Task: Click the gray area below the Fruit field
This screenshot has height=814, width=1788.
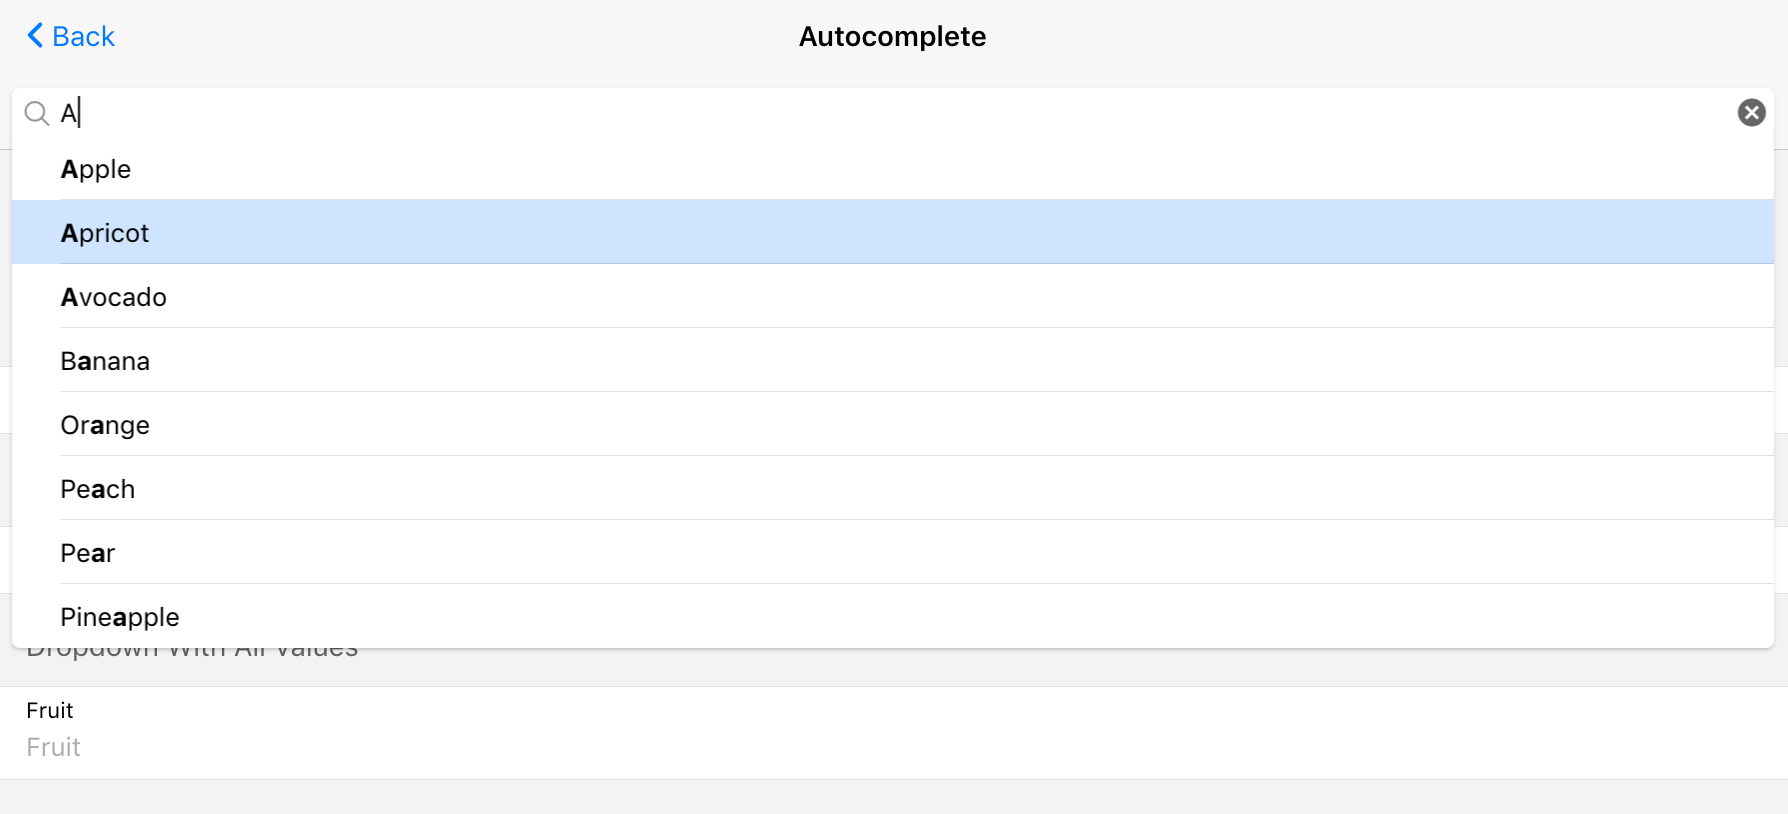Action: tap(894, 797)
